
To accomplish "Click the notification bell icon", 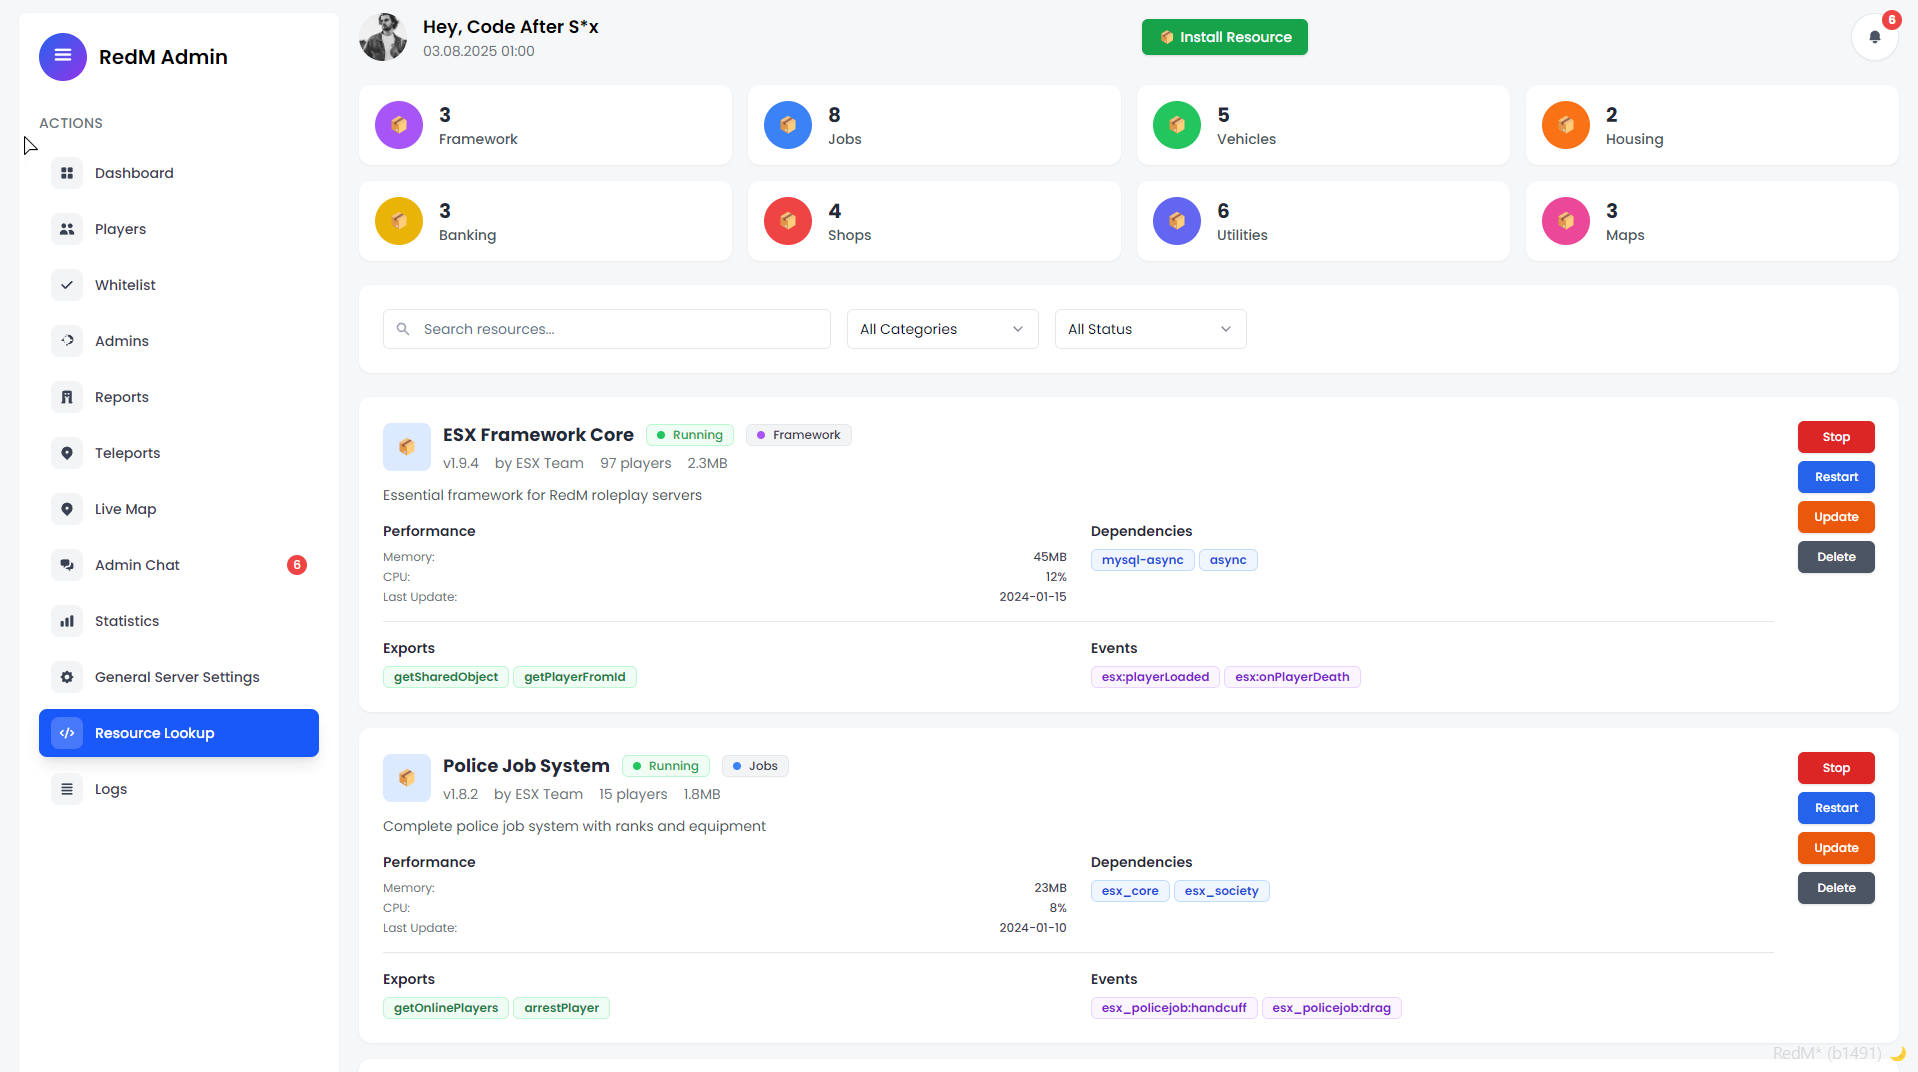I will click(x=1874, y=37).
